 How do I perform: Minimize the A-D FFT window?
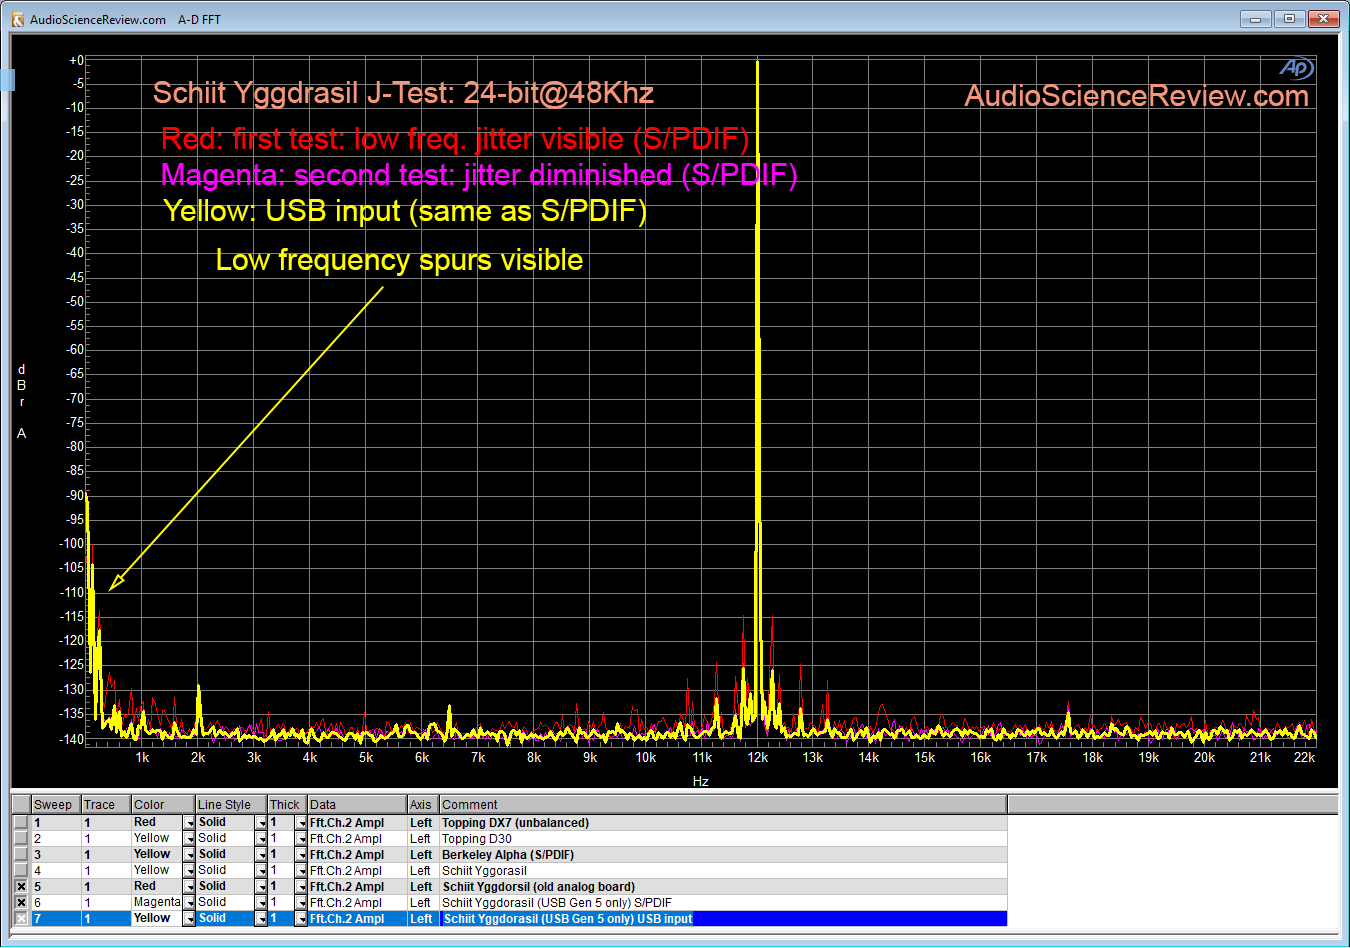point(1255,19)
